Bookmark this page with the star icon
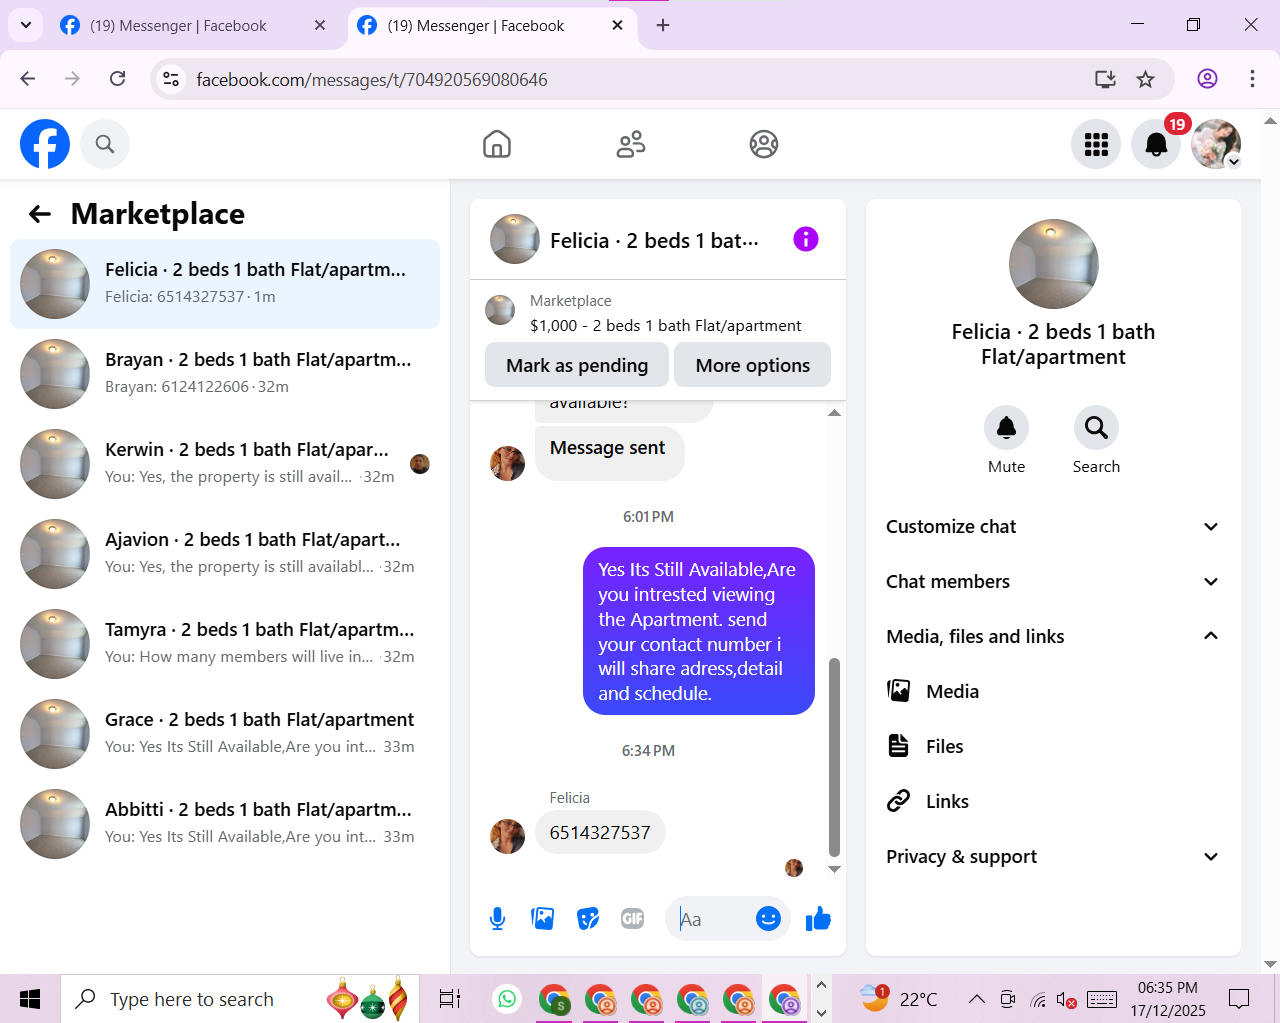This screenshot has width=1280, height=1023. 1146,79
